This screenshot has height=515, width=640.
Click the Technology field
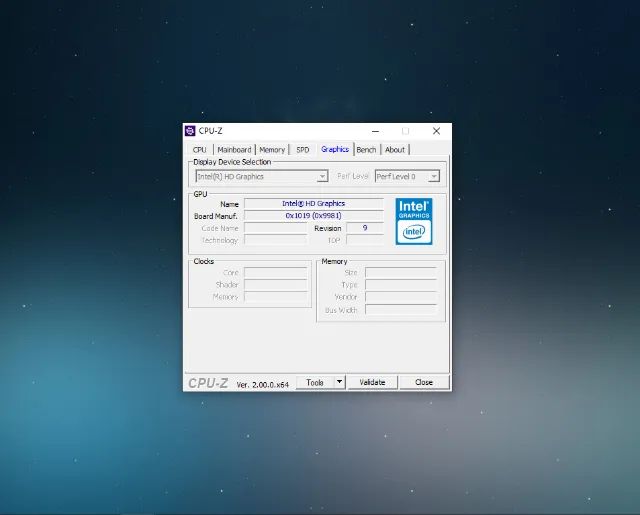pos(276,240)
